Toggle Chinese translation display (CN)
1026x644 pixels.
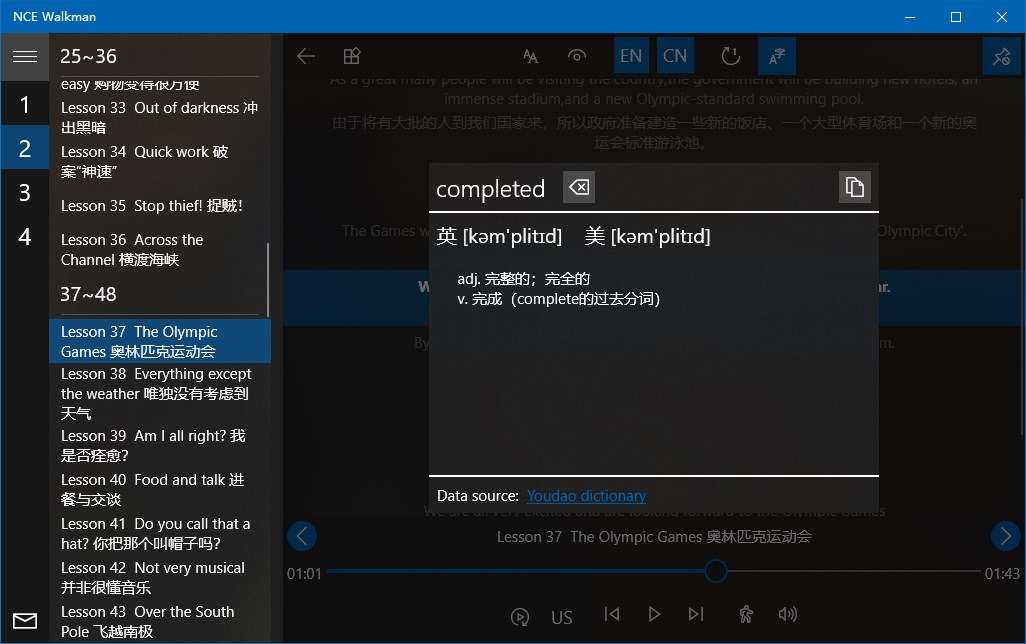click(675, 56)
